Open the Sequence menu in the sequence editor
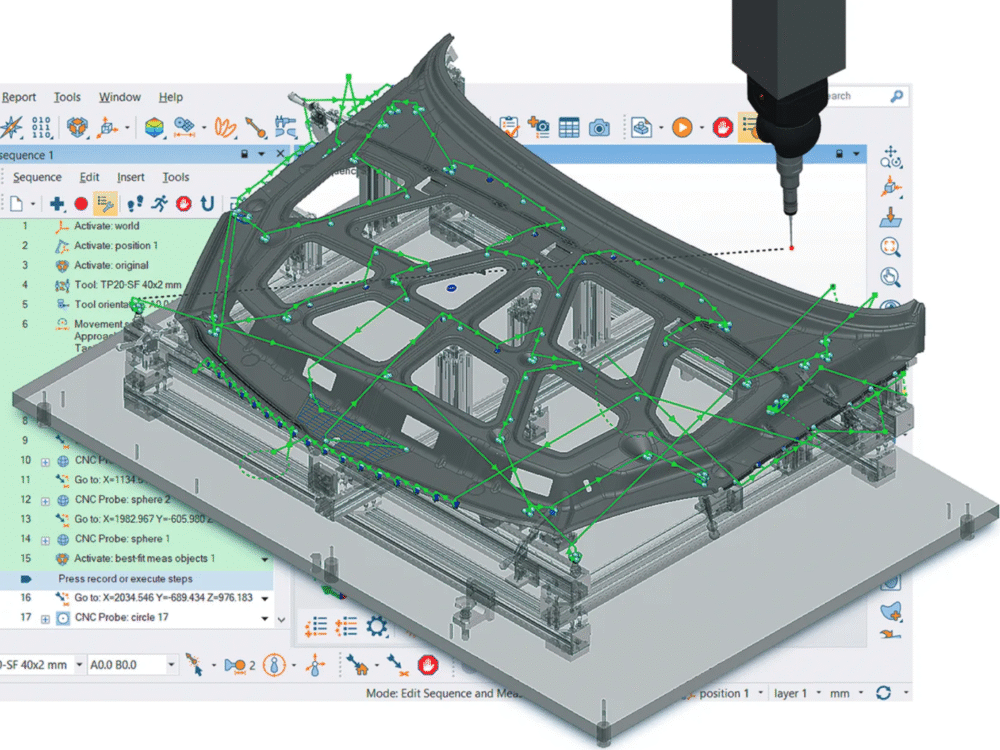This screenshot has height=750, width=1000. tap(37, 177)
